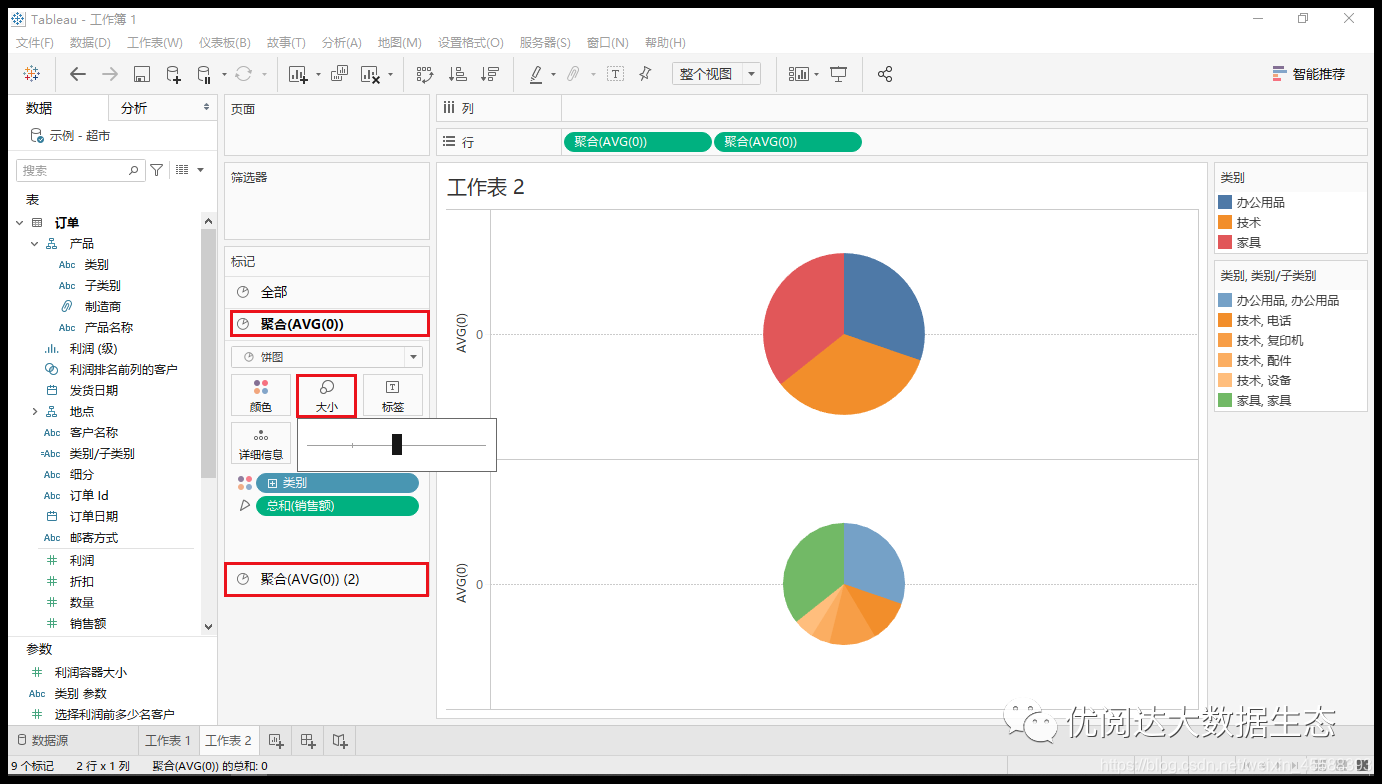Create a new worksheet from toolbar chart-plus icon

[x=298, y=74]
